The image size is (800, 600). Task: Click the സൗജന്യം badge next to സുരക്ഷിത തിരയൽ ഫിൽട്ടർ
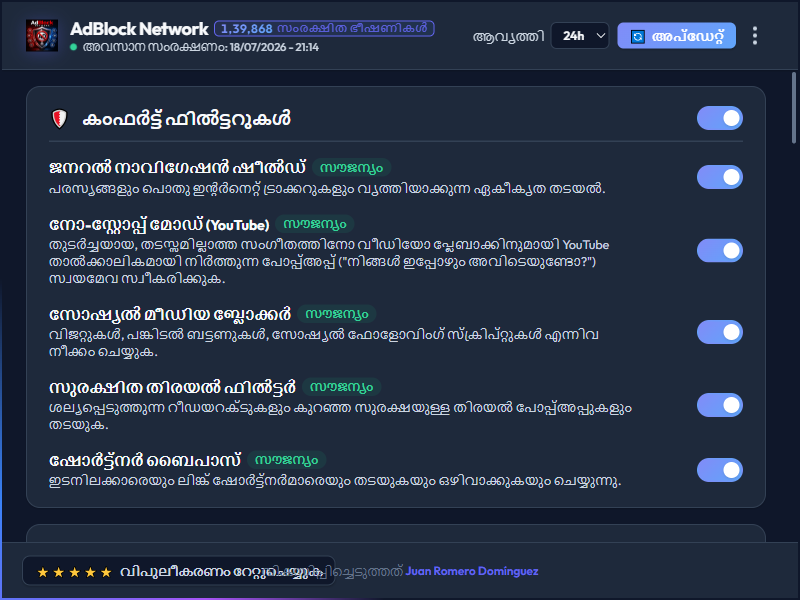pos(342,387)
